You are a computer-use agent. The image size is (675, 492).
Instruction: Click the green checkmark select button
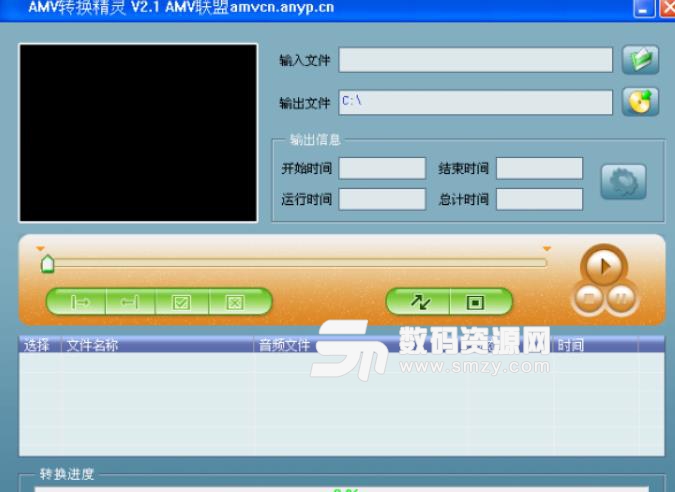click(x=182, y=302)
